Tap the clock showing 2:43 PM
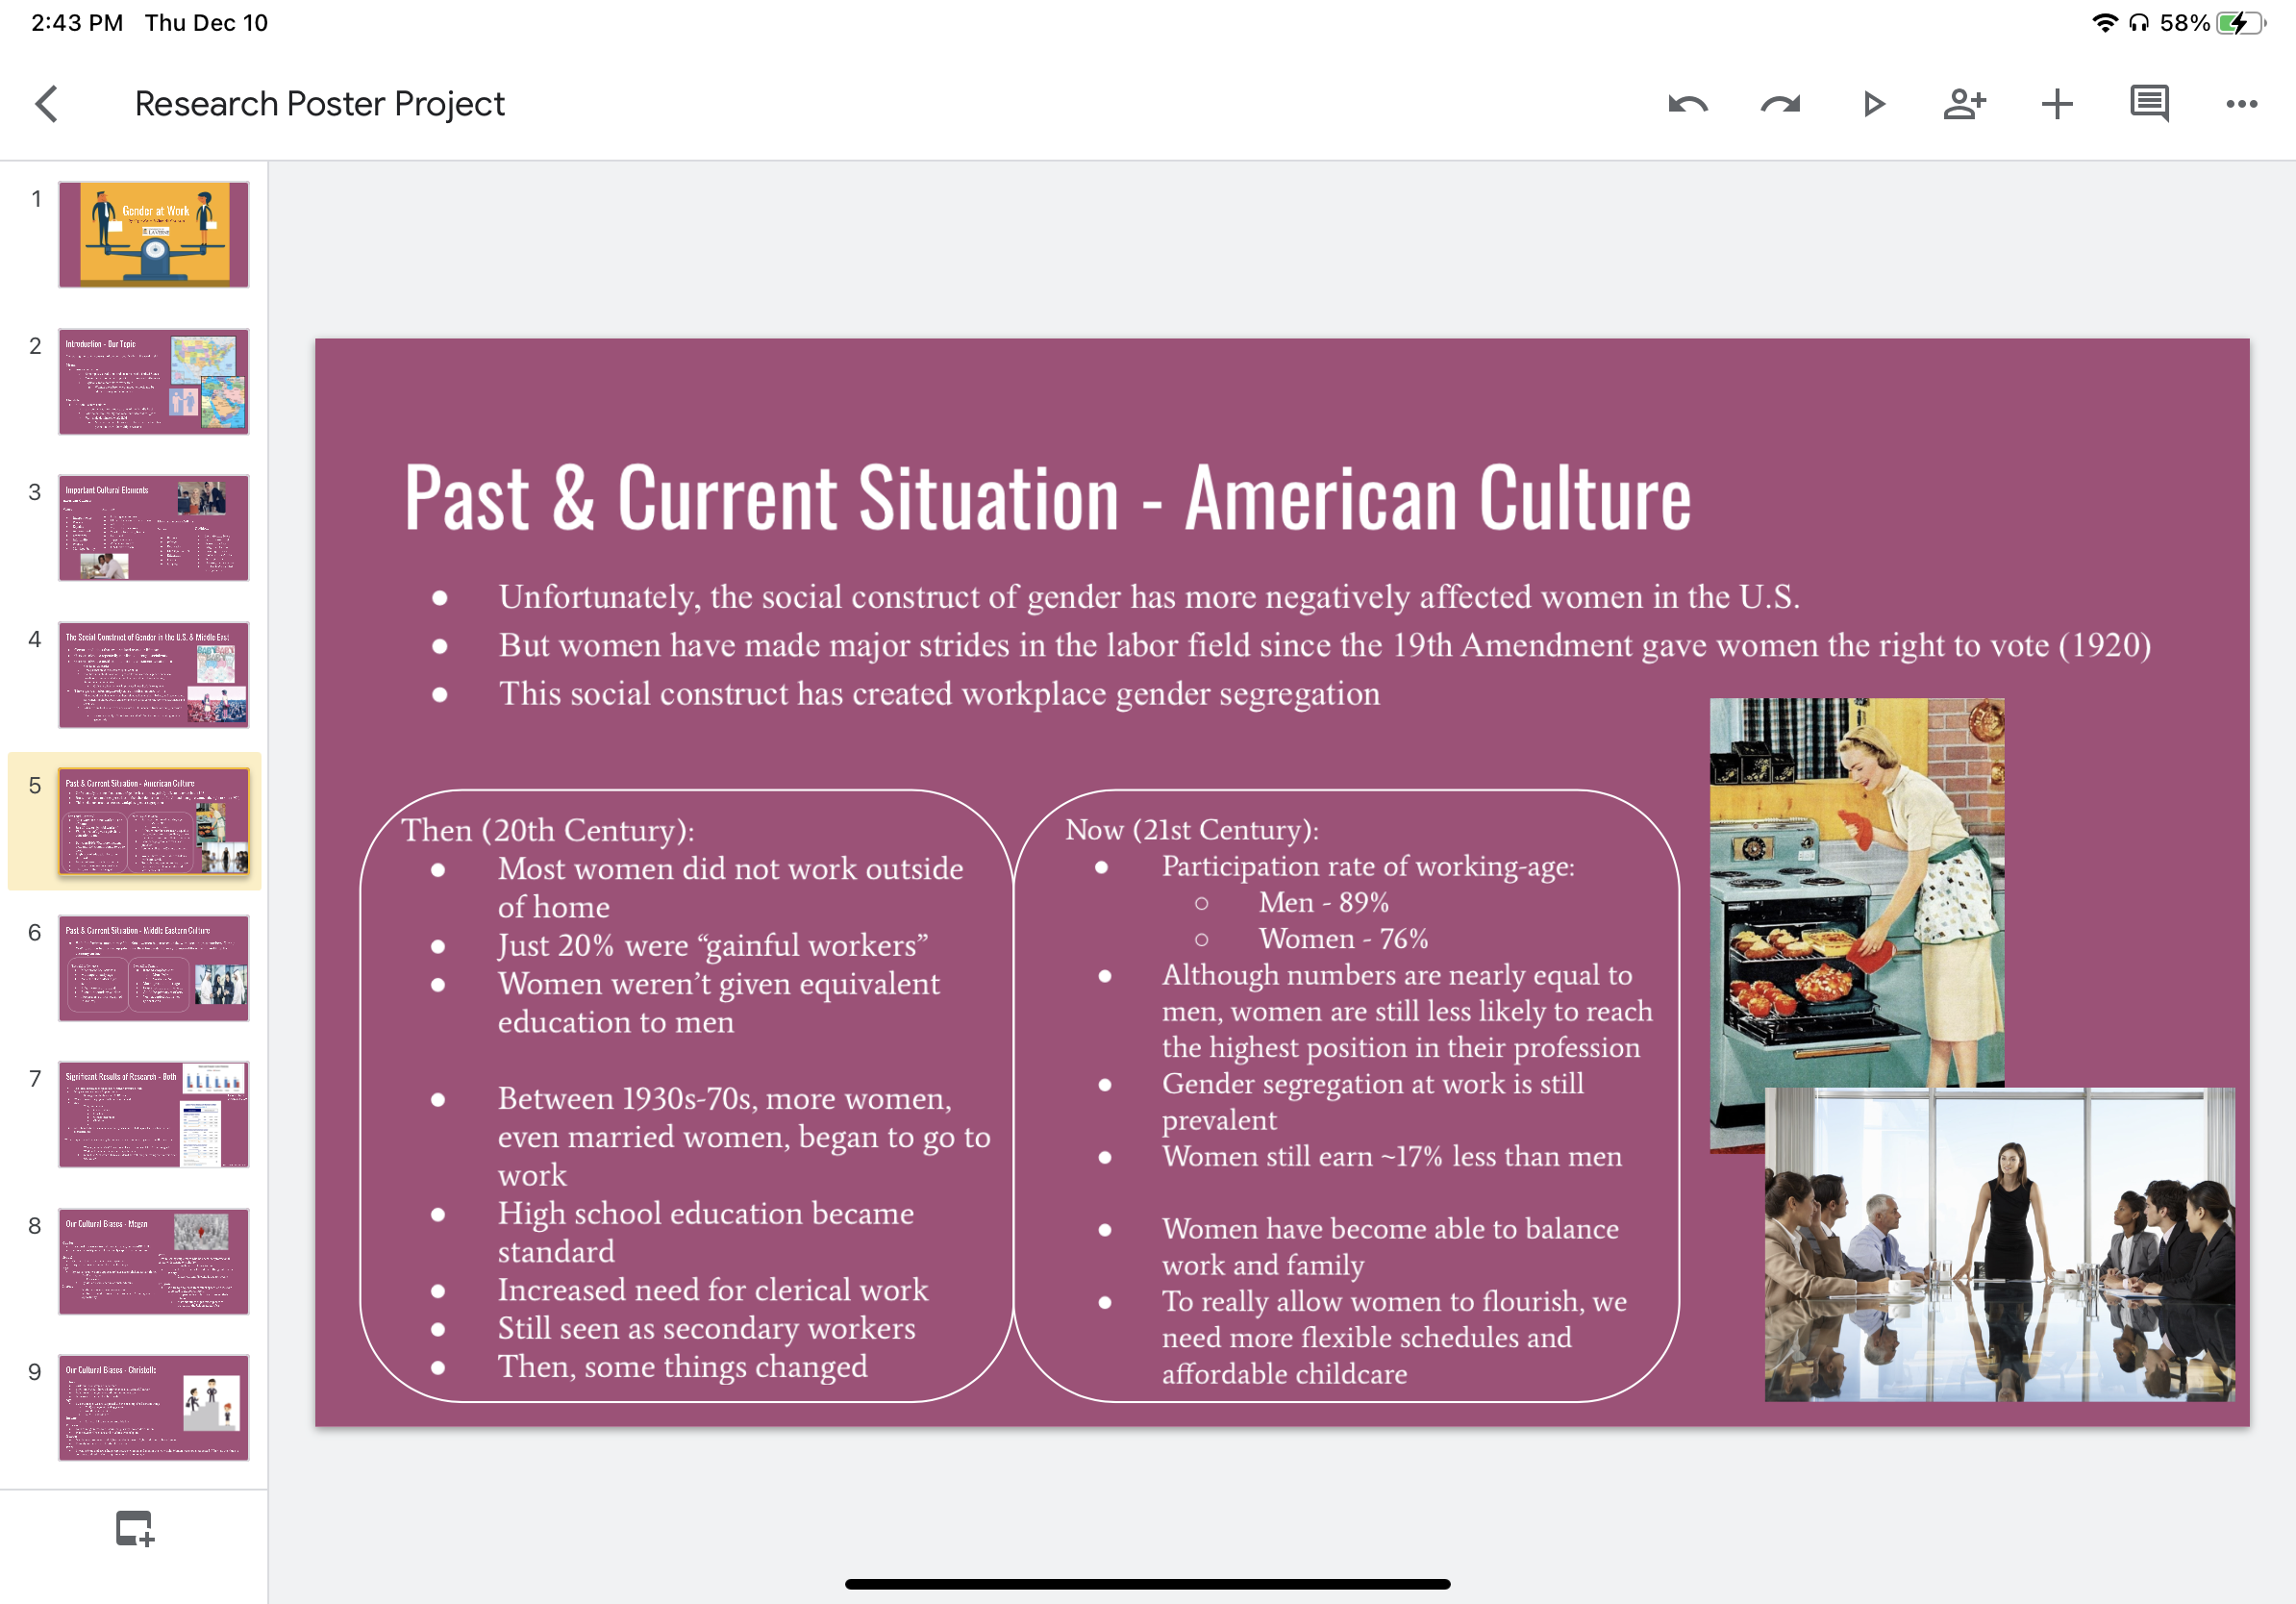The width and height of the screenshot is (2296, 1604). click(77, 23)
